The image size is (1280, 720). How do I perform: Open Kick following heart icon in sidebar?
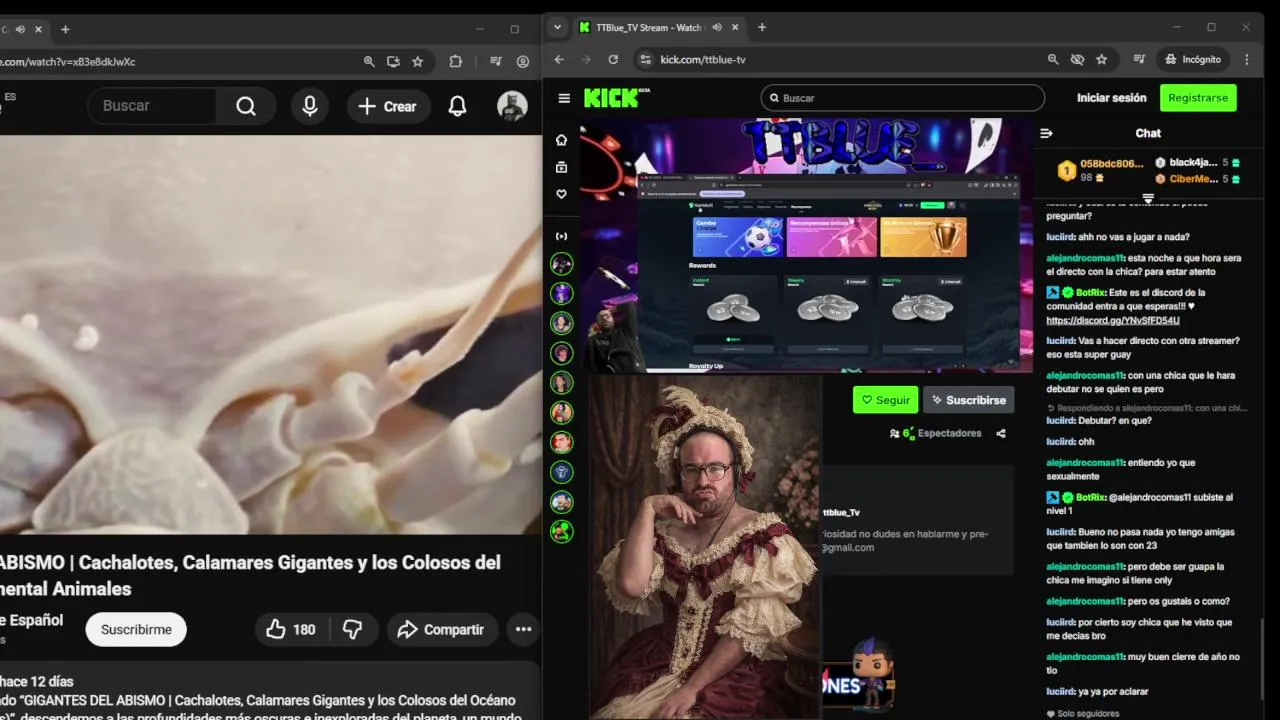click(562, 194)
